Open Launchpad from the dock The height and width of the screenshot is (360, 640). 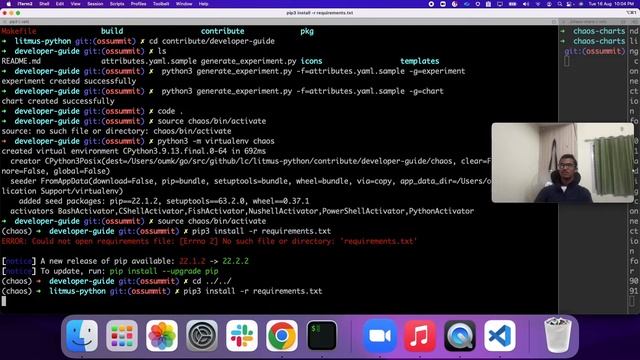coord(122,336)
